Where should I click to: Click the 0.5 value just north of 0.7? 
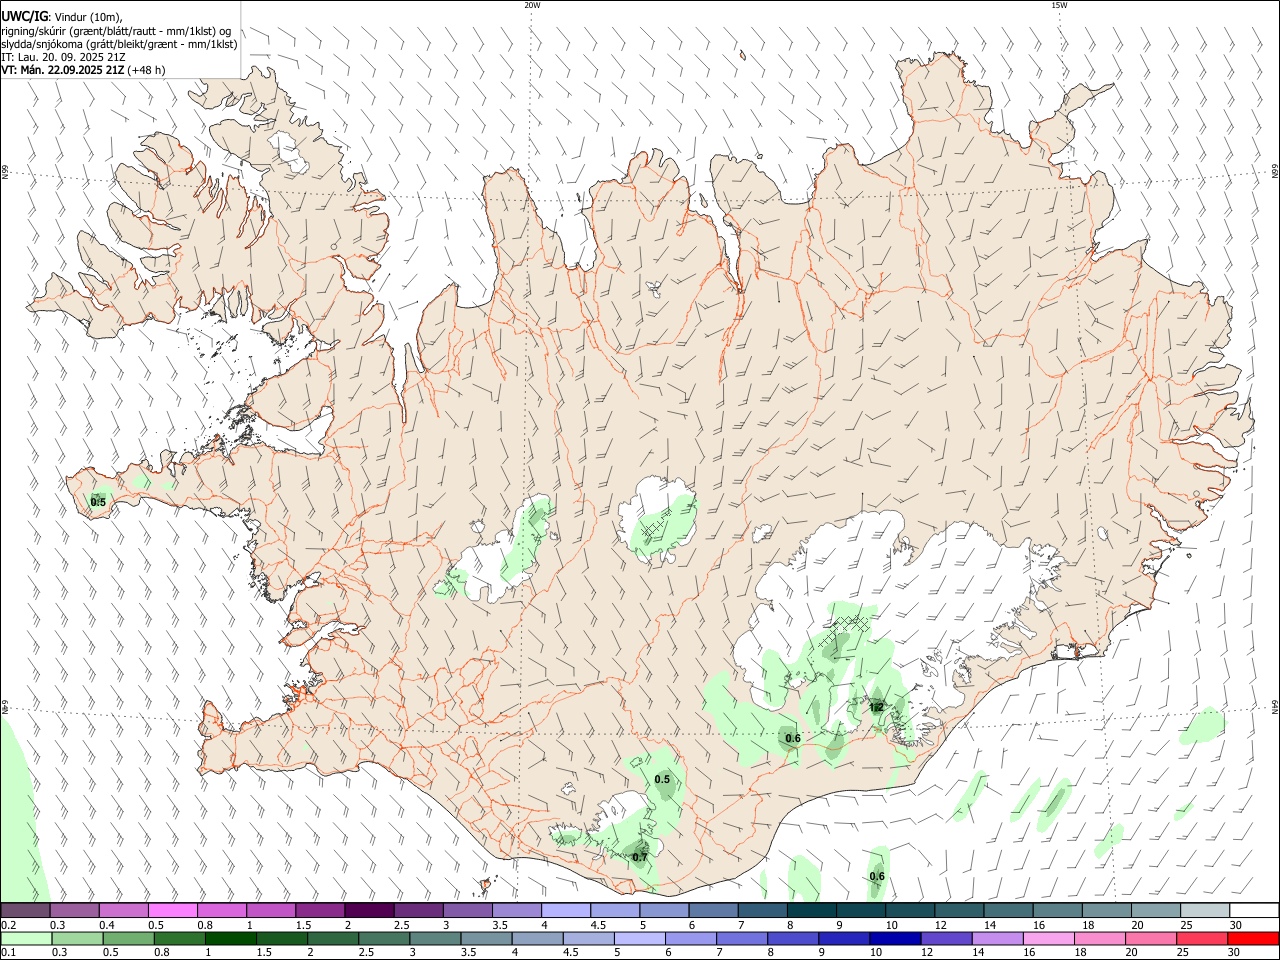point(662,779)
